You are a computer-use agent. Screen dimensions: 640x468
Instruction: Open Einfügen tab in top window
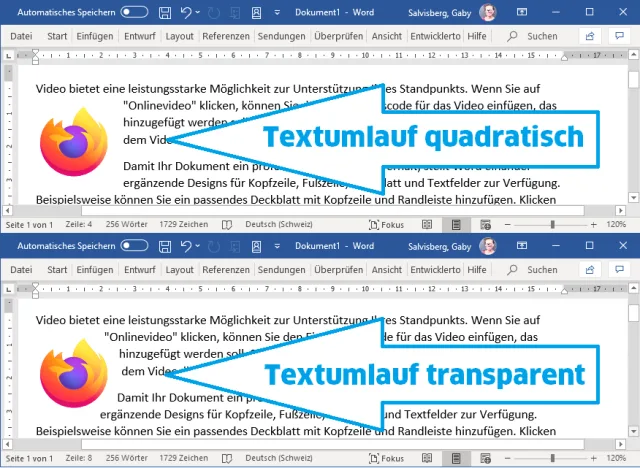(95, 36)
